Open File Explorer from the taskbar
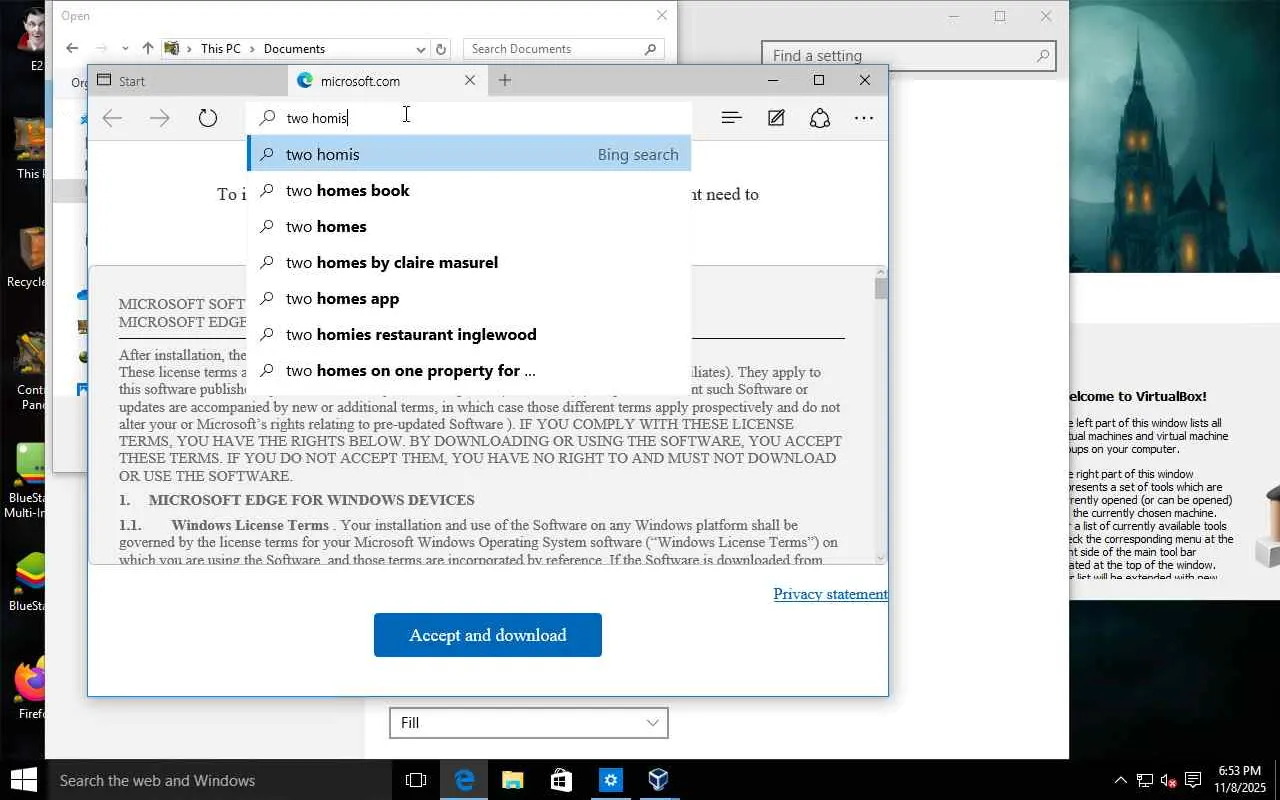Screen dimensions: 1280x800 tap(512, 780)
